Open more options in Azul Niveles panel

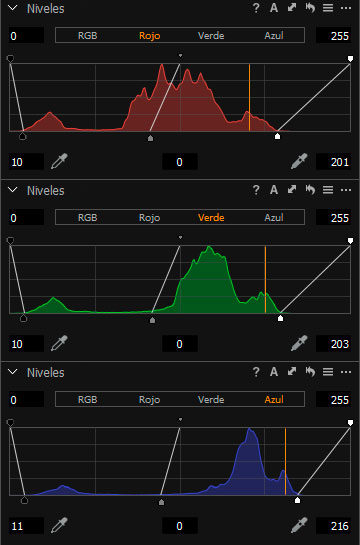coord(346,372)
